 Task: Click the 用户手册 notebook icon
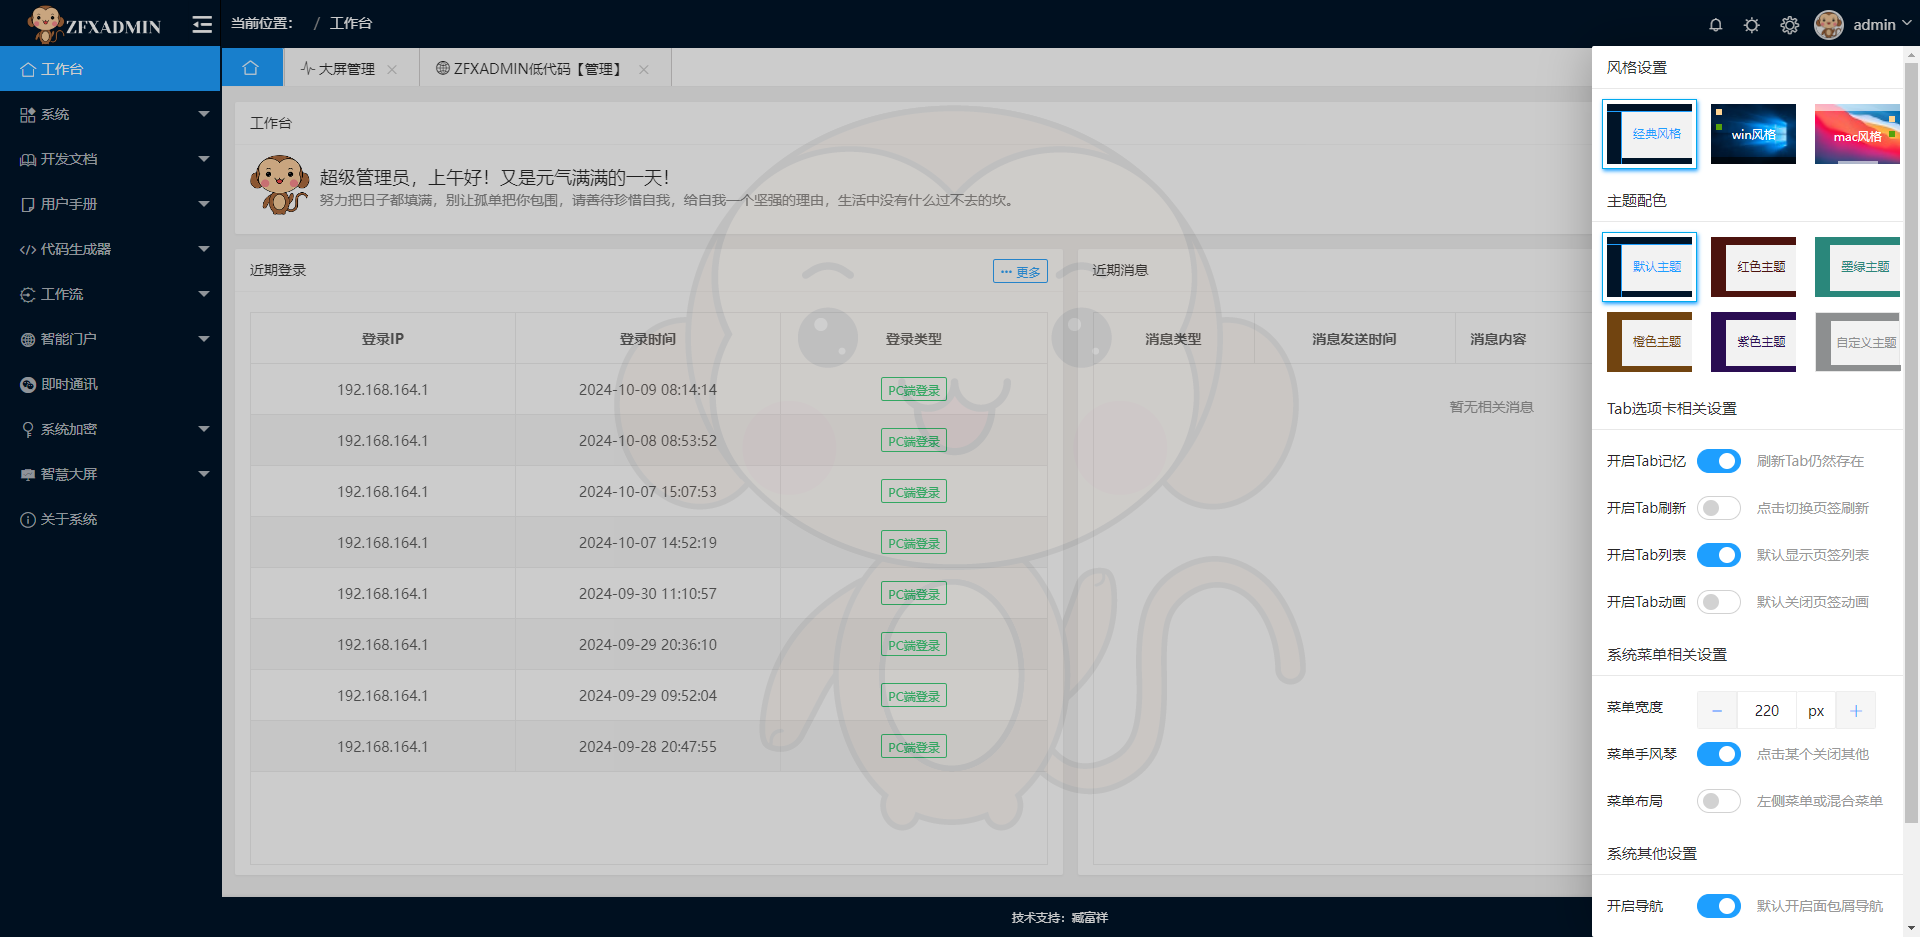coord(28,205)
